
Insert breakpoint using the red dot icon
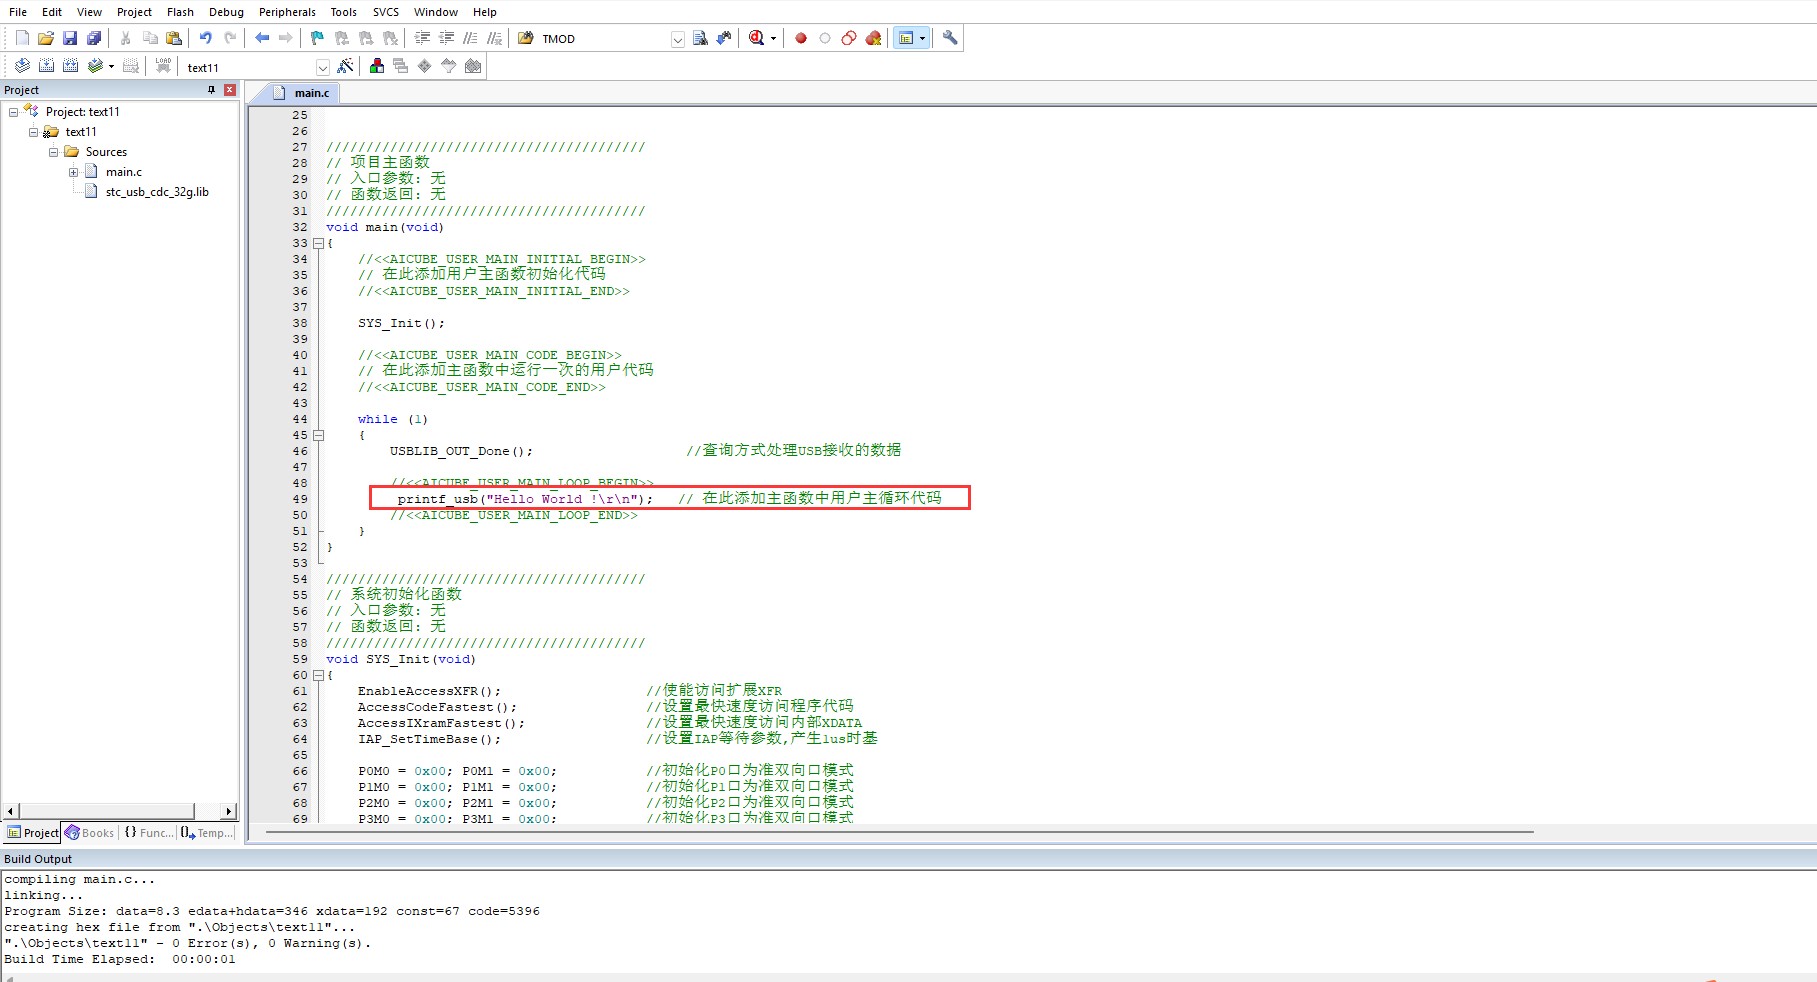point(800,38)
